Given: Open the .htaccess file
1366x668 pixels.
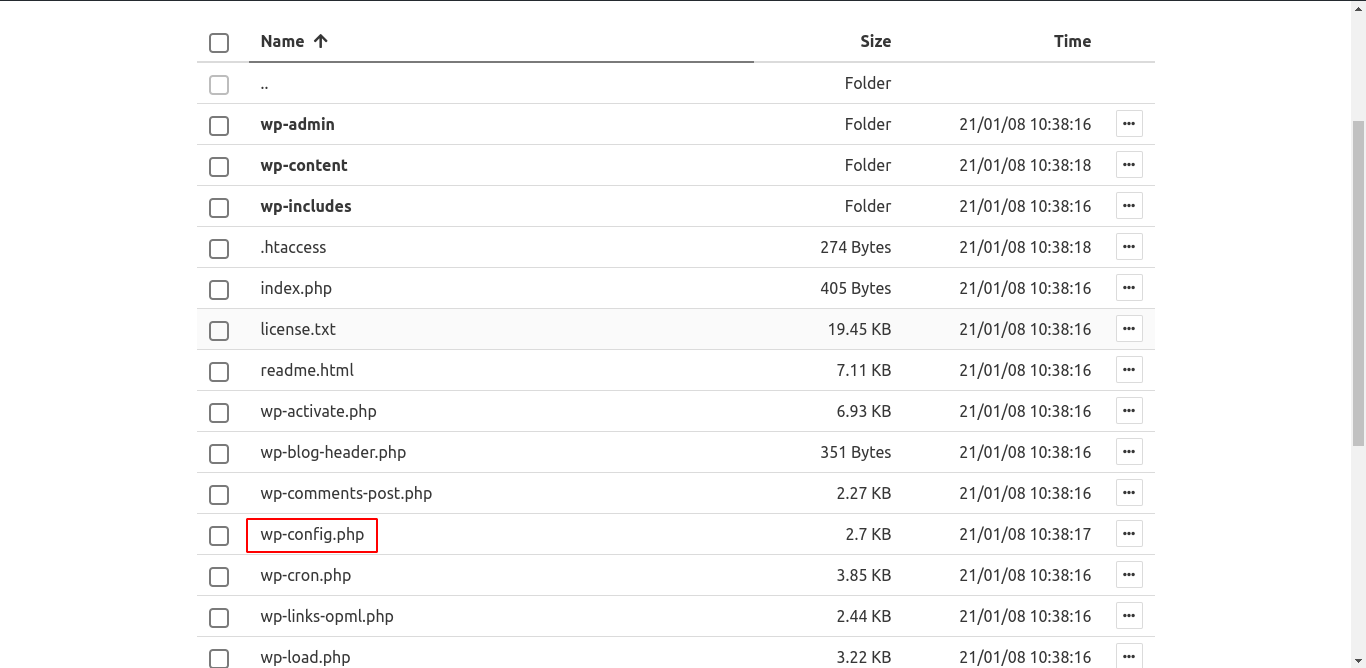Looking at the screenshot, I should [293, 247].
